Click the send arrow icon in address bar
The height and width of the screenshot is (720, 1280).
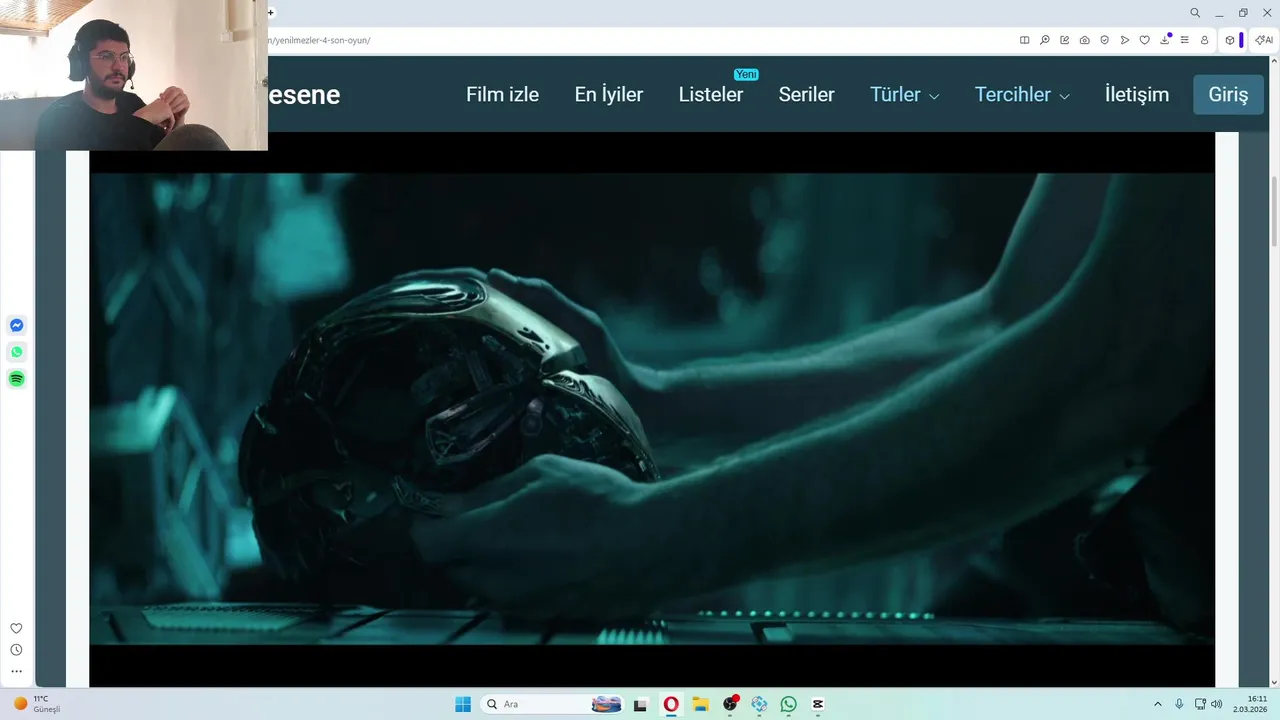[1124, 40]
